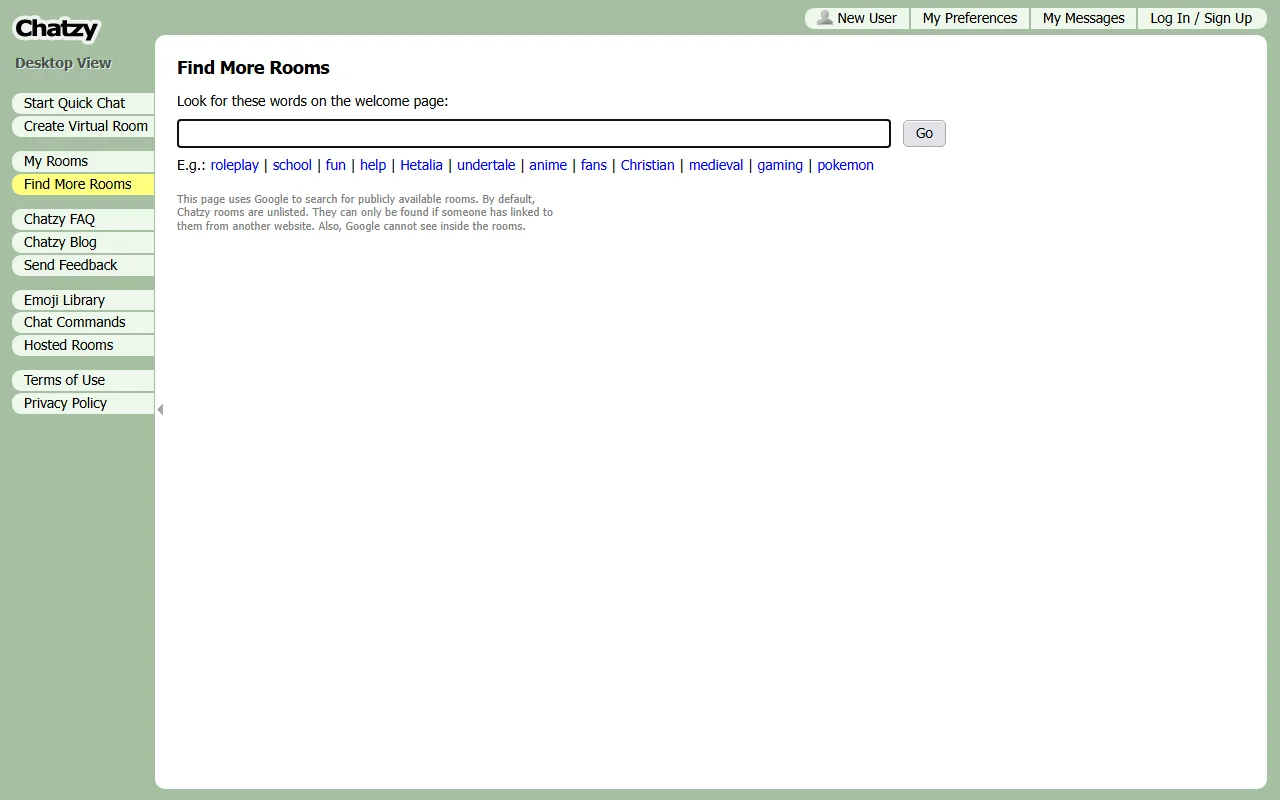Read the Privacy Policy
This screenshot has height=800, width=1280.
pyautogui.click(x=65, y=403)
